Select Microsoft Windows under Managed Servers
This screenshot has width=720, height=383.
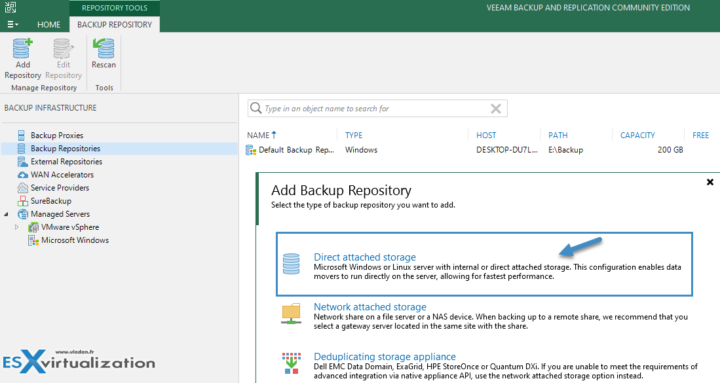[x=75, y=240]
